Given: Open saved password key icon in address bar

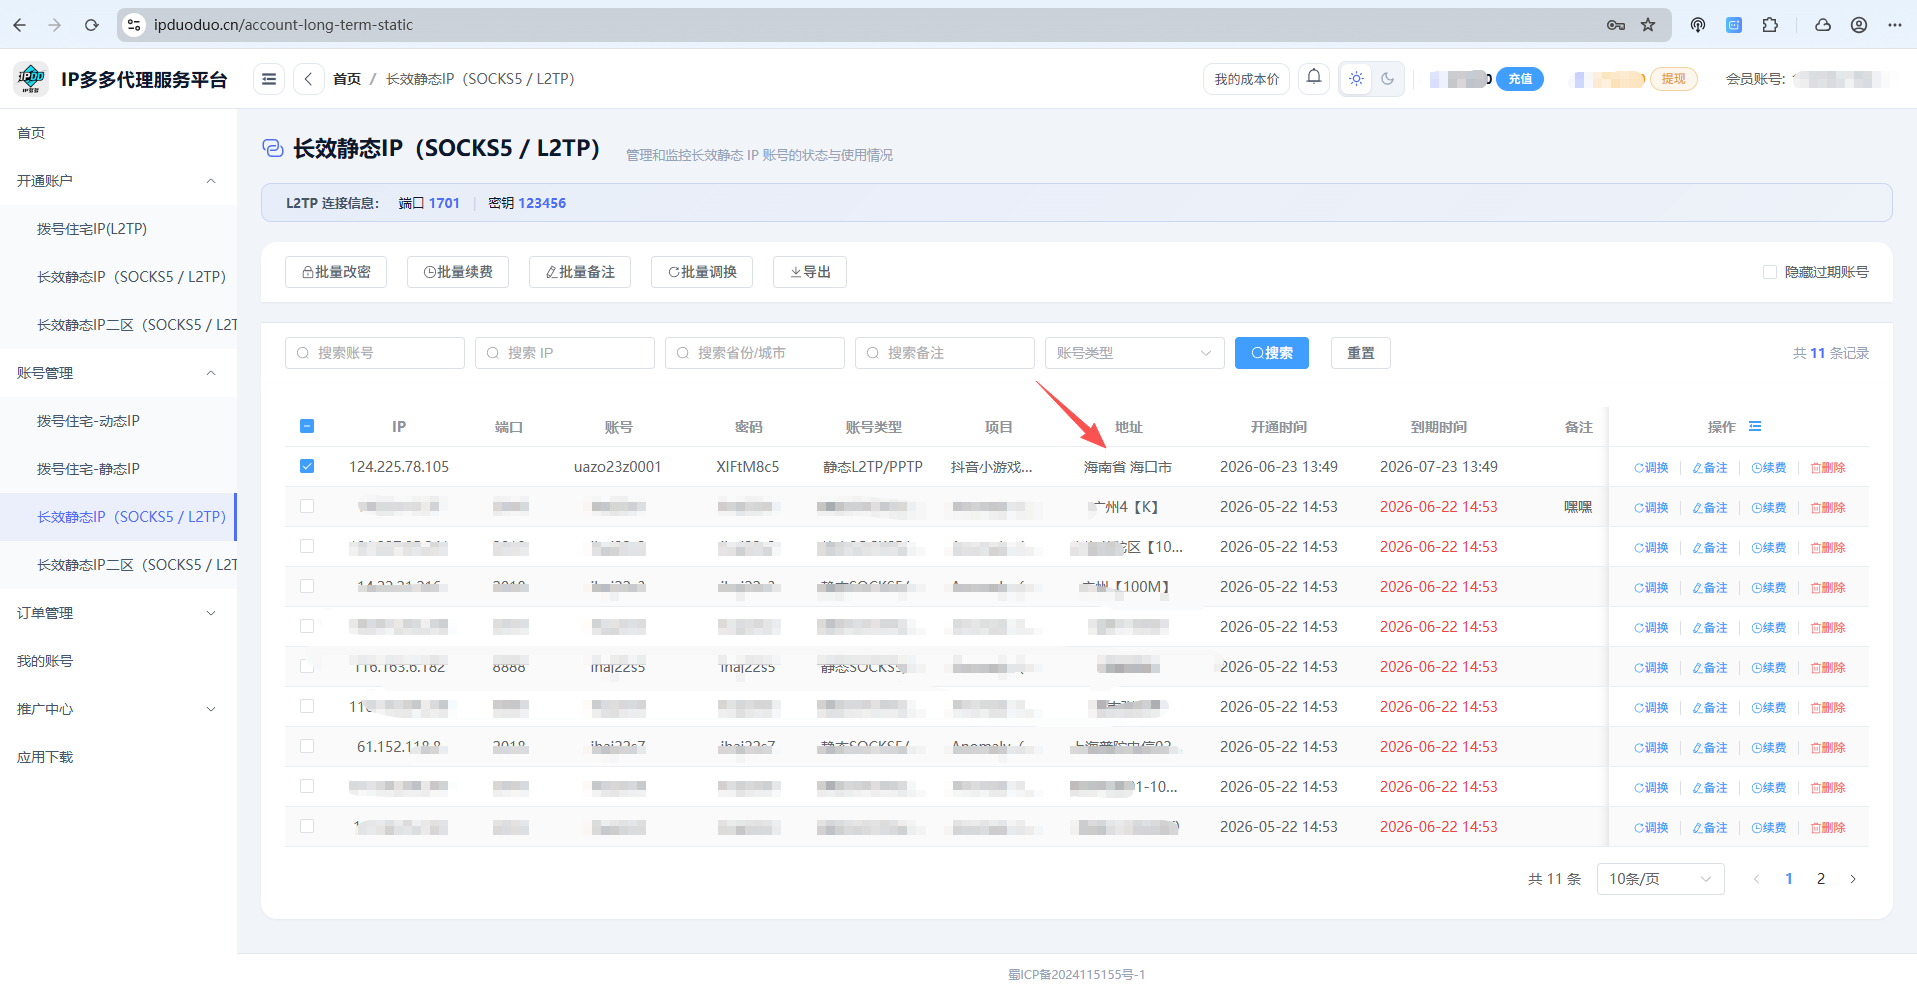Looking at the screenshot, I should tap(1615, 25).
